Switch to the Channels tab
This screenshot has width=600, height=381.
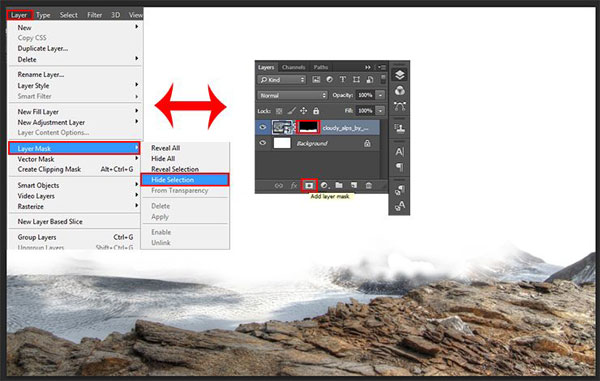click(x=293, y=67)
